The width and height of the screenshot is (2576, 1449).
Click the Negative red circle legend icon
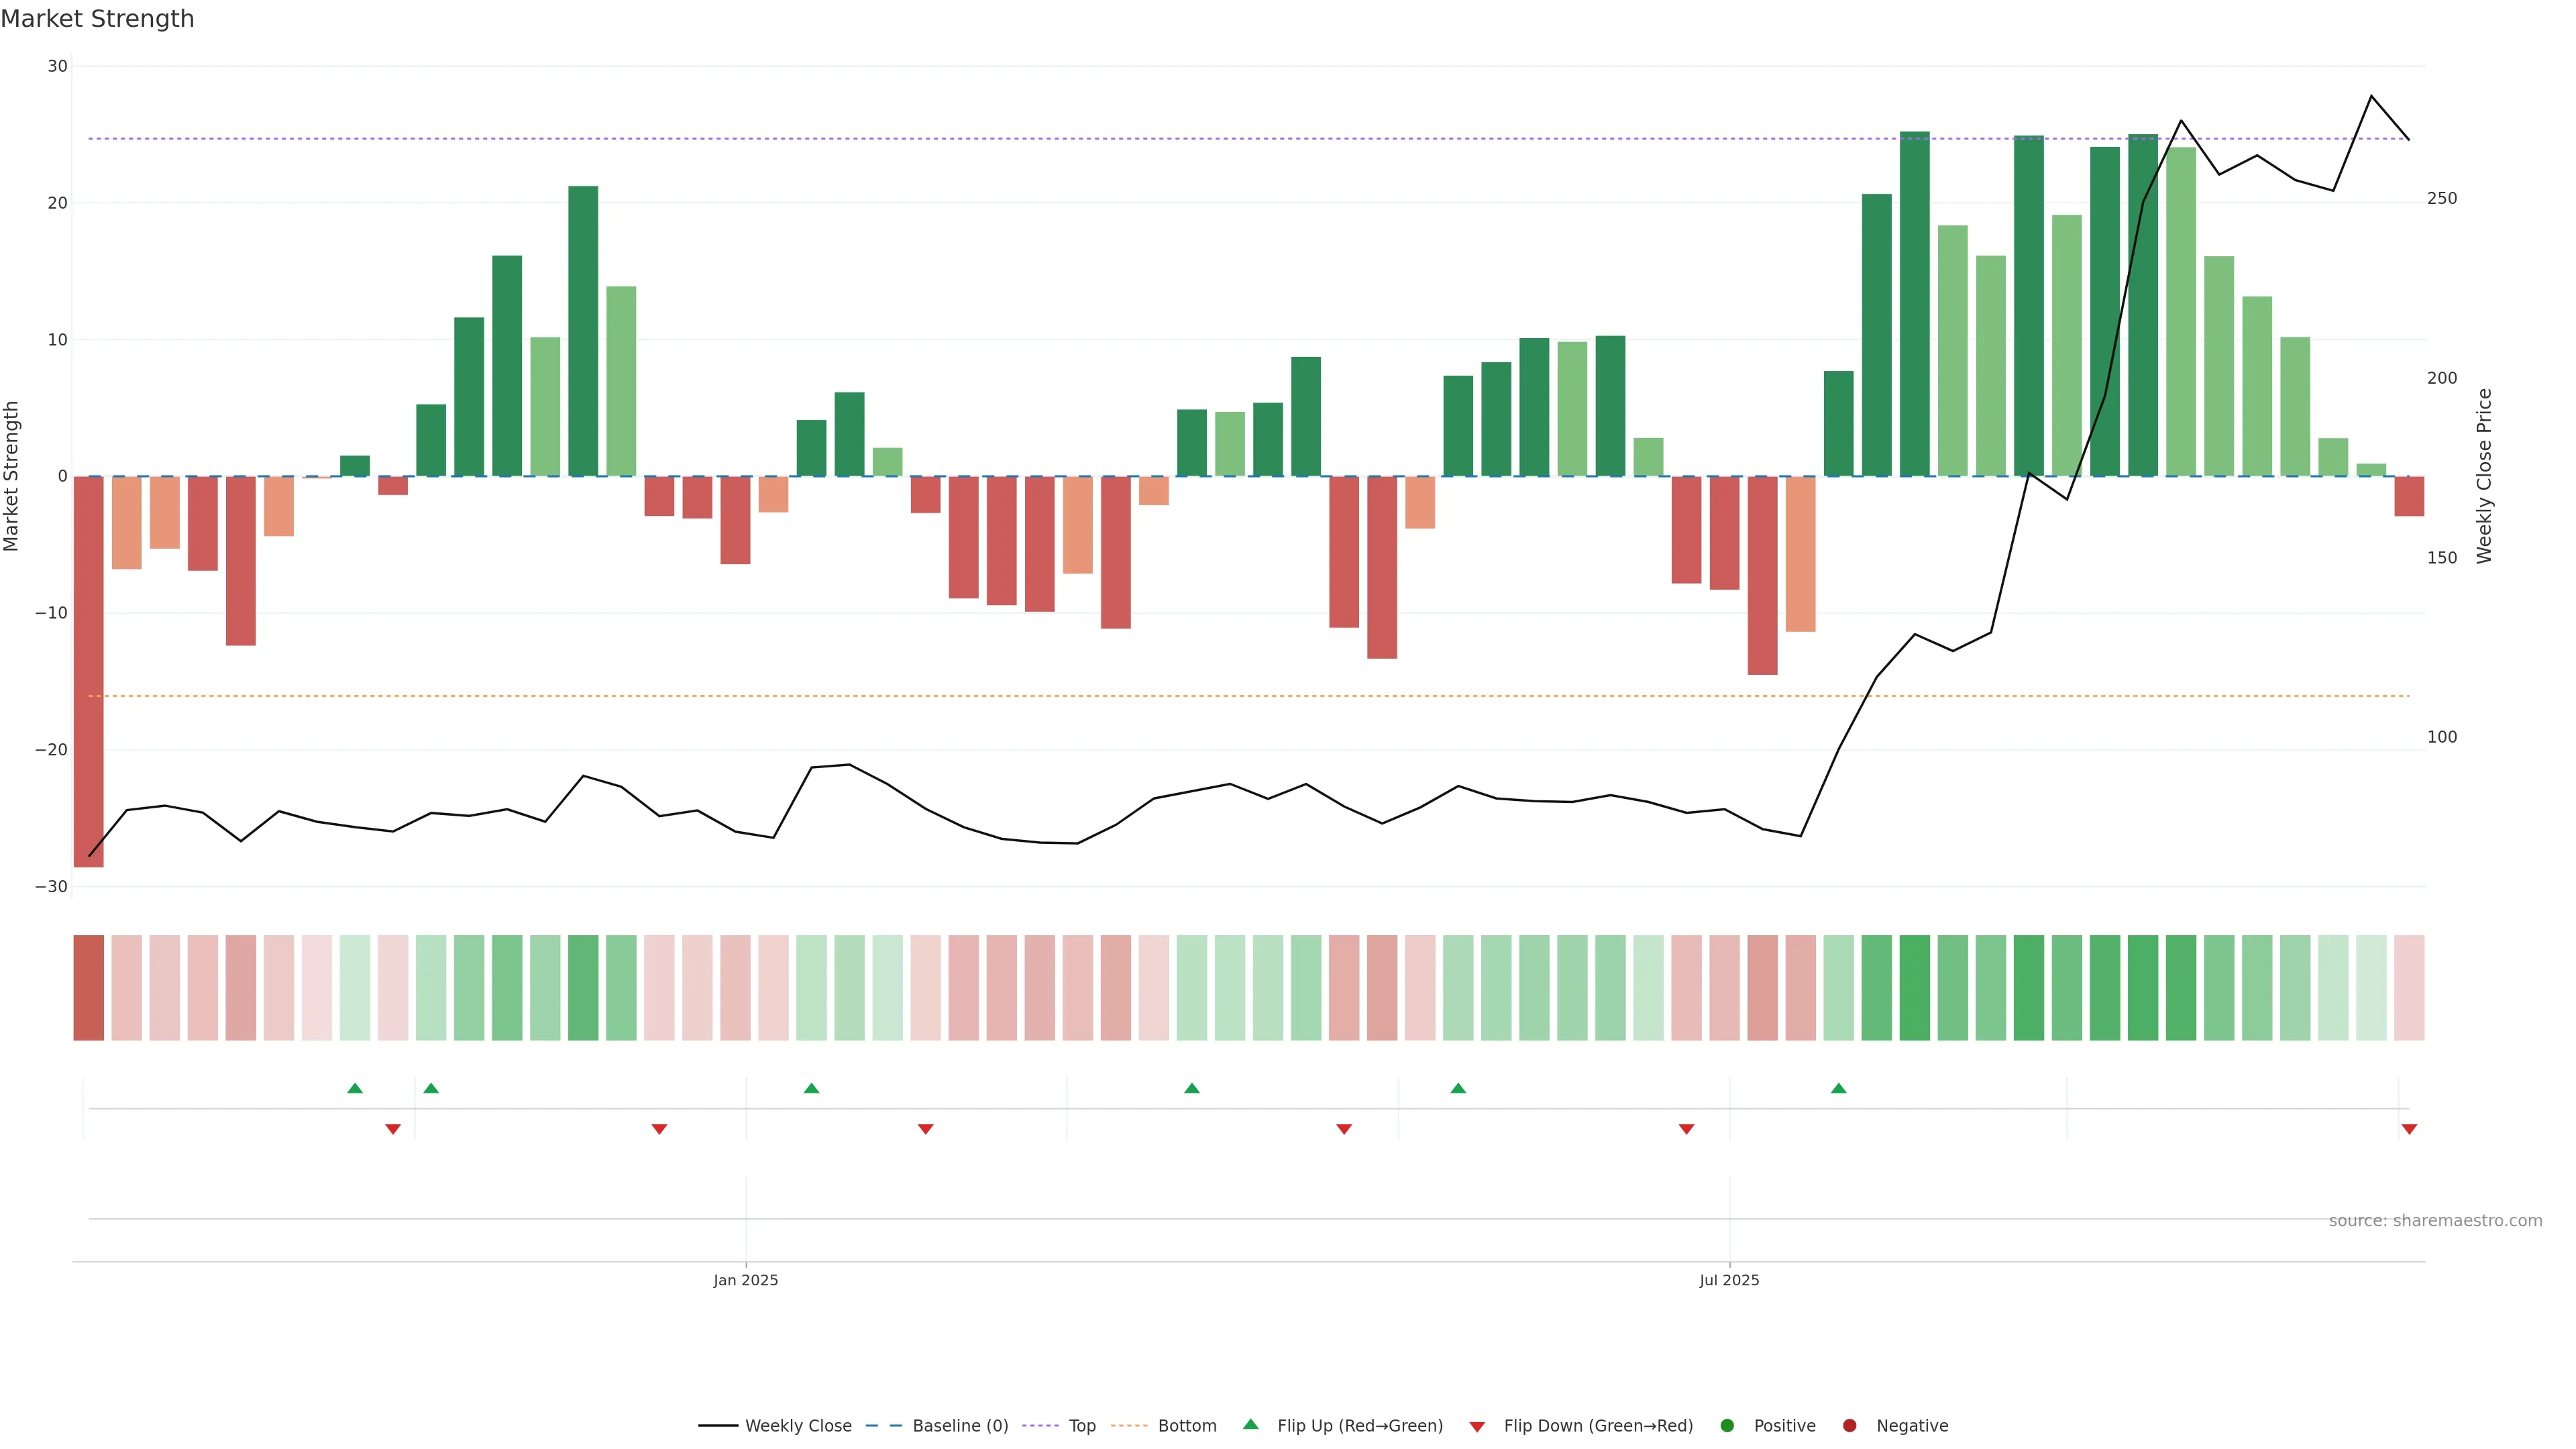click(1849, 1426)
